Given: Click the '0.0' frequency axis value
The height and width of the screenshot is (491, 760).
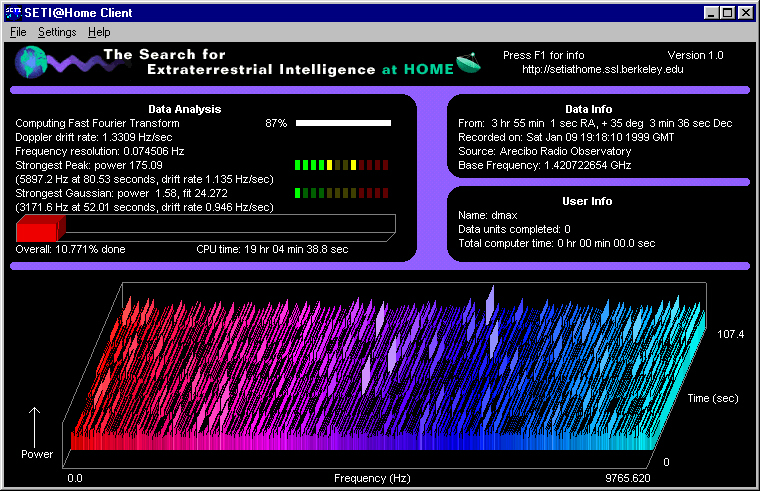Looking at the screenshot, I should coord(75,478).
